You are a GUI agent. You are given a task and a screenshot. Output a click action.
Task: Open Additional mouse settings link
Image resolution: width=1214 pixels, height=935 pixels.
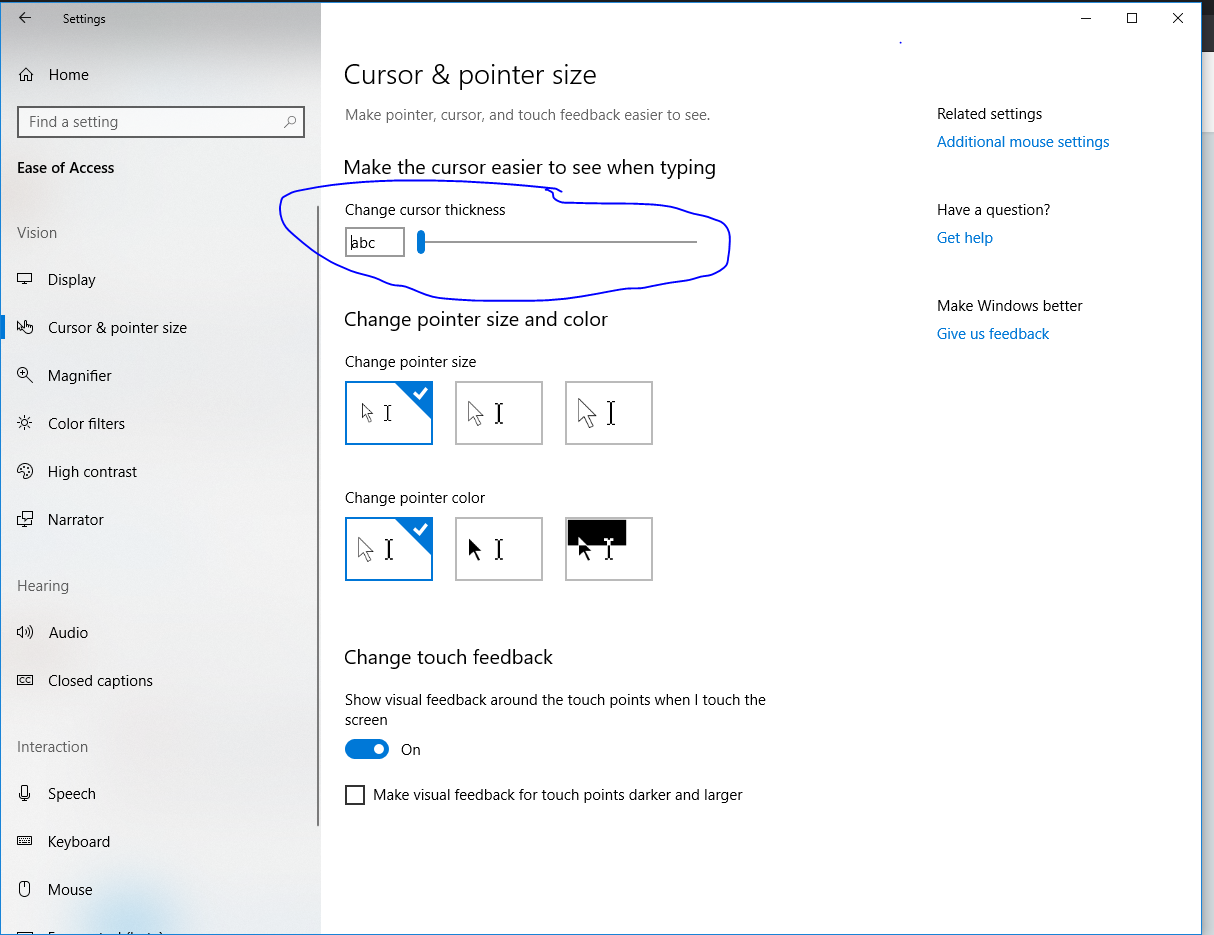[x=1023, y=142]
